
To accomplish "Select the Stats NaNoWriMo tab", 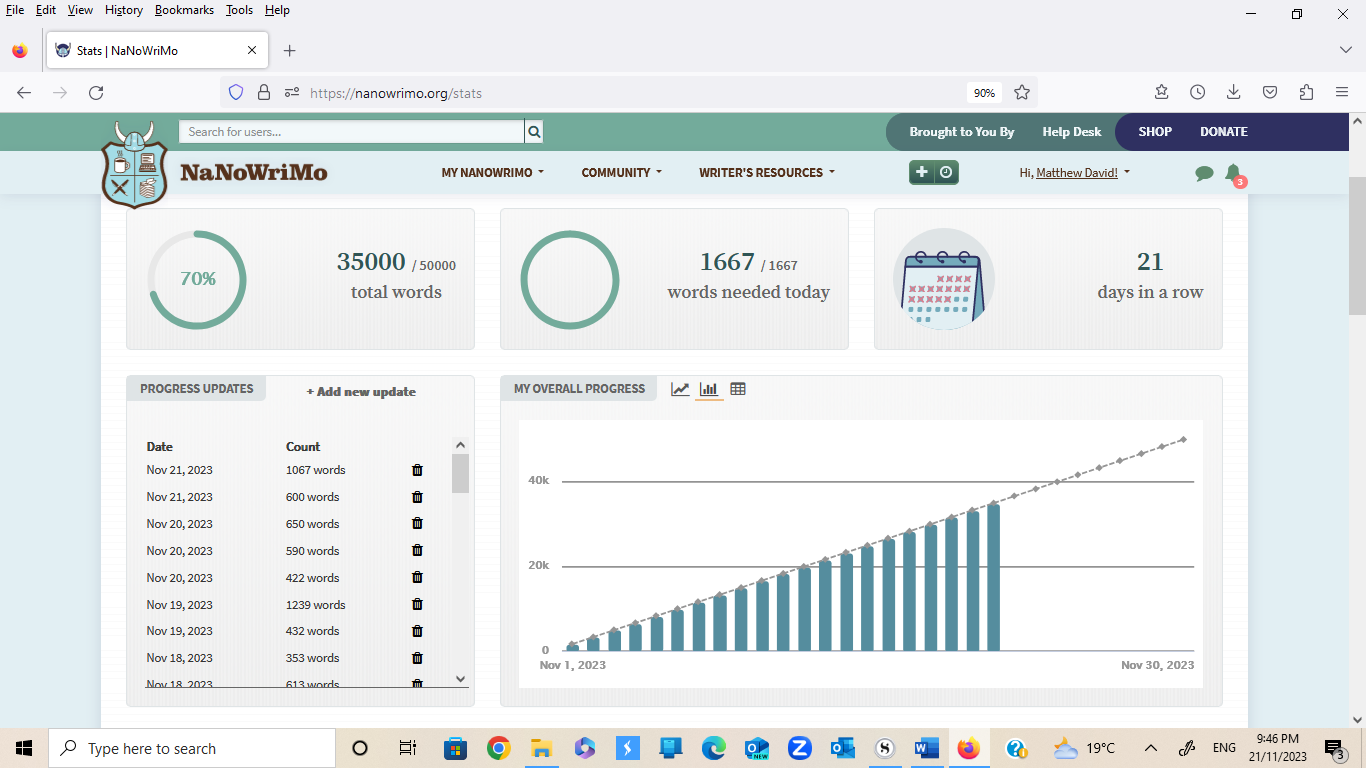I will 156,50.
